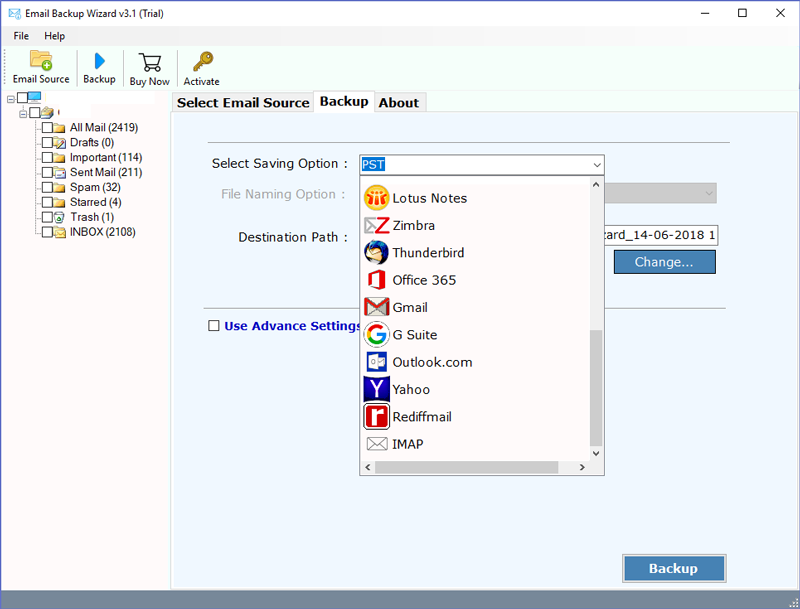Select the Starred (4) folder label

pyautogui.click(x=96, y=202)
